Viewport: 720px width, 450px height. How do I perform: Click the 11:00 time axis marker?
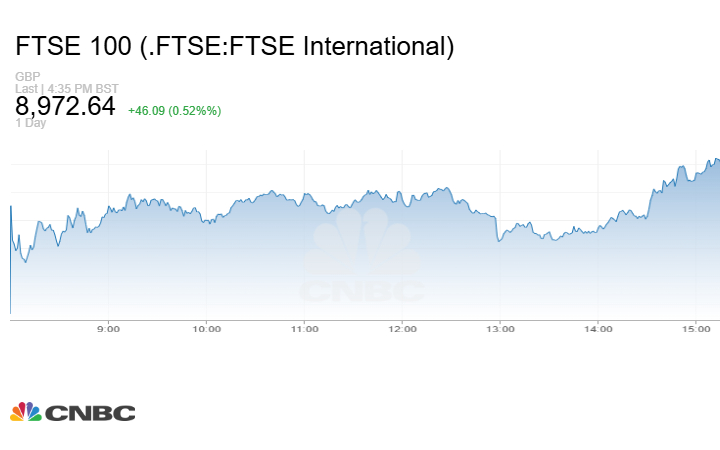pos(304,328)
